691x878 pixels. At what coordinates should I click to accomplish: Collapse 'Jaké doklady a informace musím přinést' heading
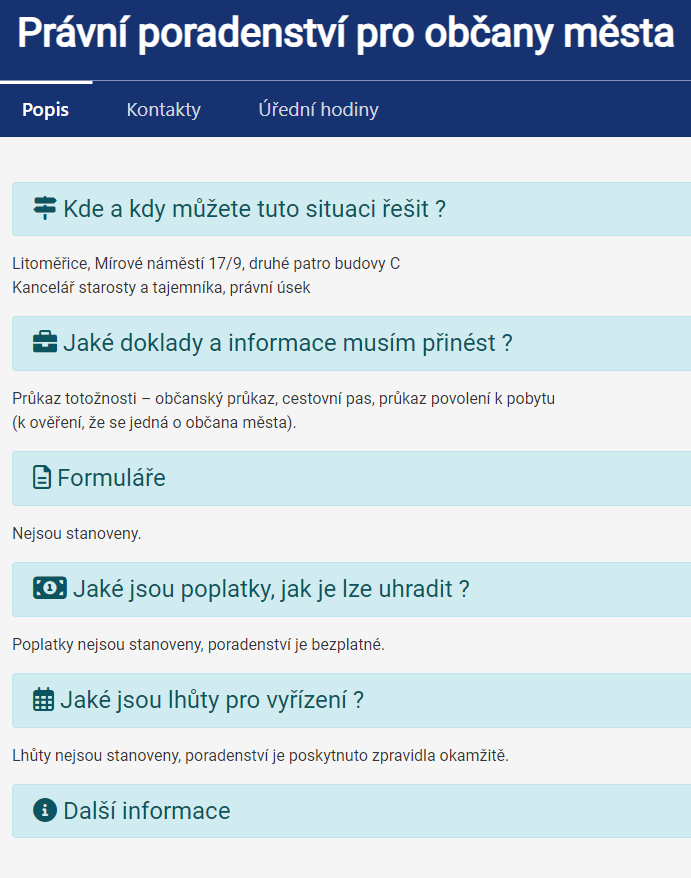pyautogui.click(x=287, y=343)
